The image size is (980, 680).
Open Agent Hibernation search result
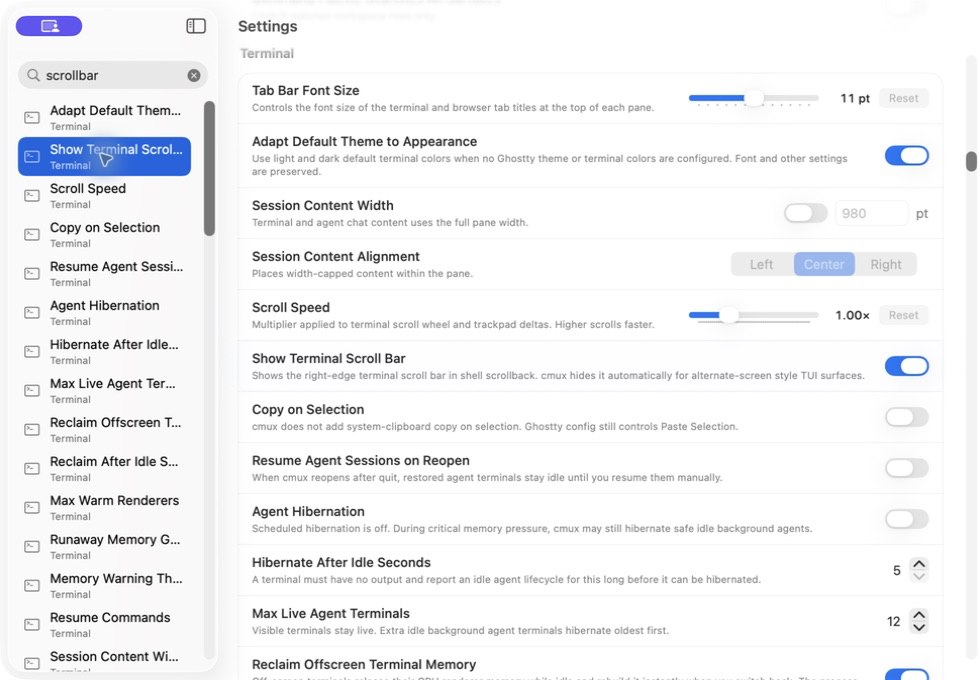pyautogui.click(x=104, y=312)
